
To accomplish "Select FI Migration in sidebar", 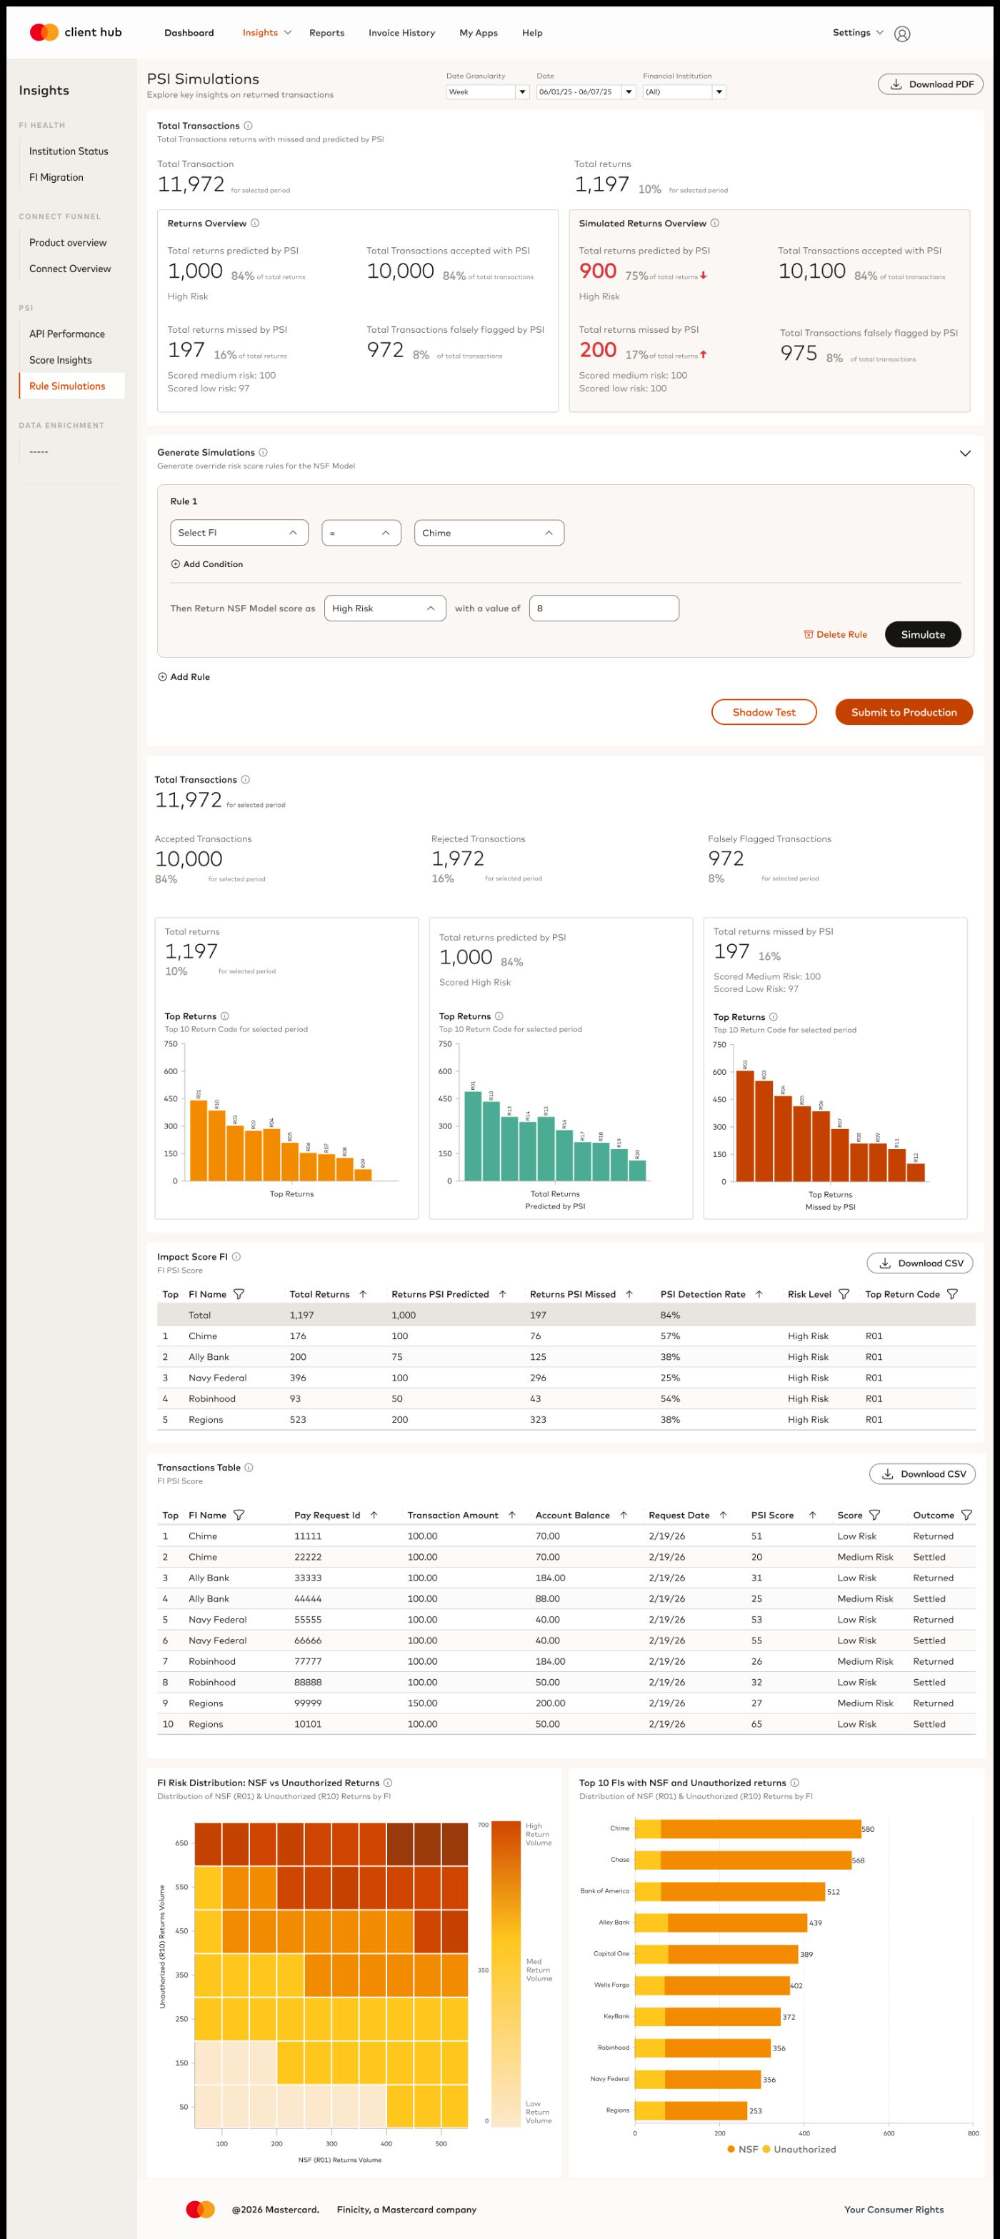I will coord(57,177).
